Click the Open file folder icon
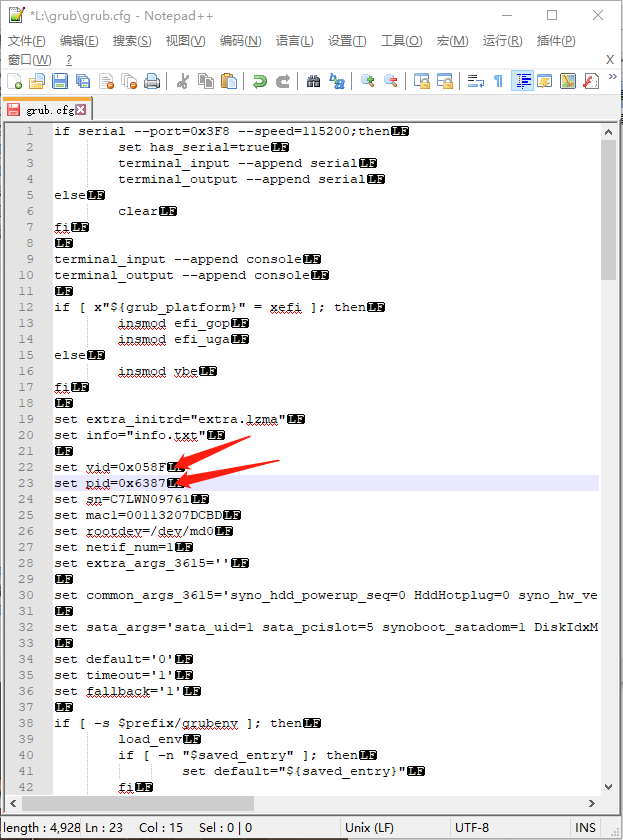 (x=37, y=81)
